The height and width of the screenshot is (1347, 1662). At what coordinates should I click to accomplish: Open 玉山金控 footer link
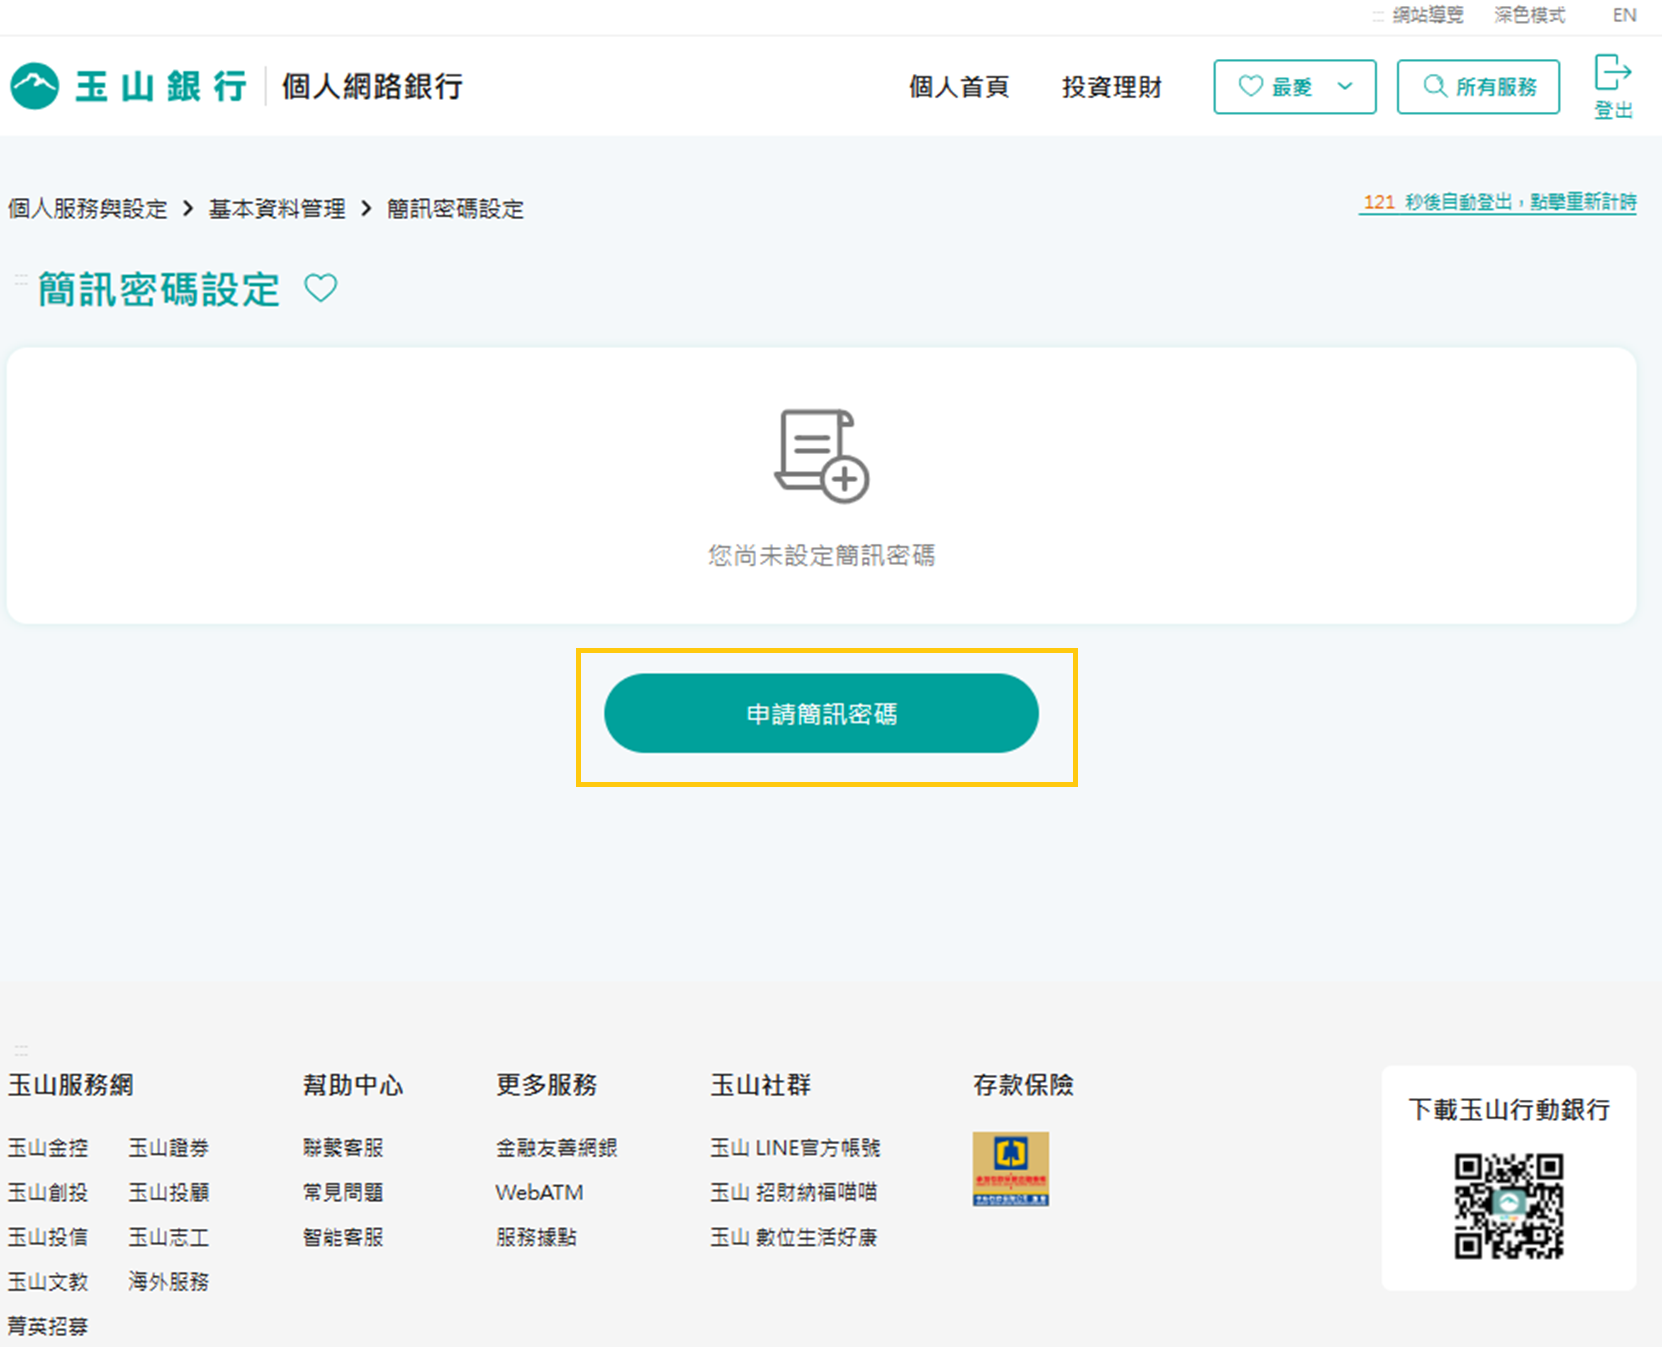(x=48, y=1147)
